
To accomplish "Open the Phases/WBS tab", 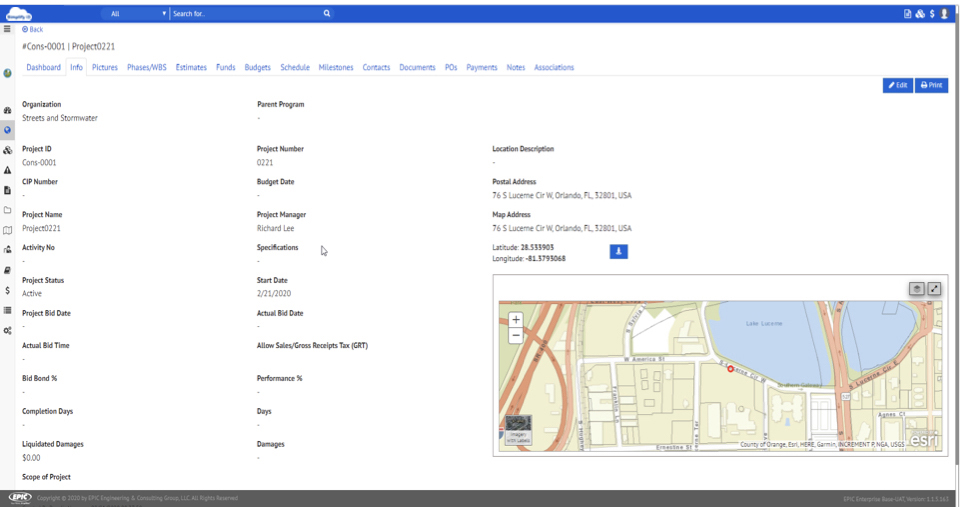I will [x=147, y=68].
